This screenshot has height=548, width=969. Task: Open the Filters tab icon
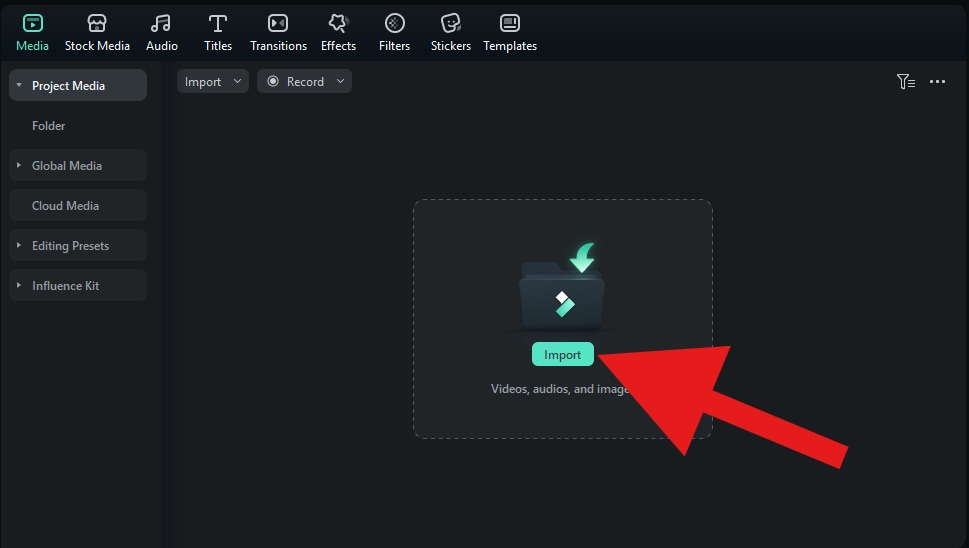coord(394,23)
